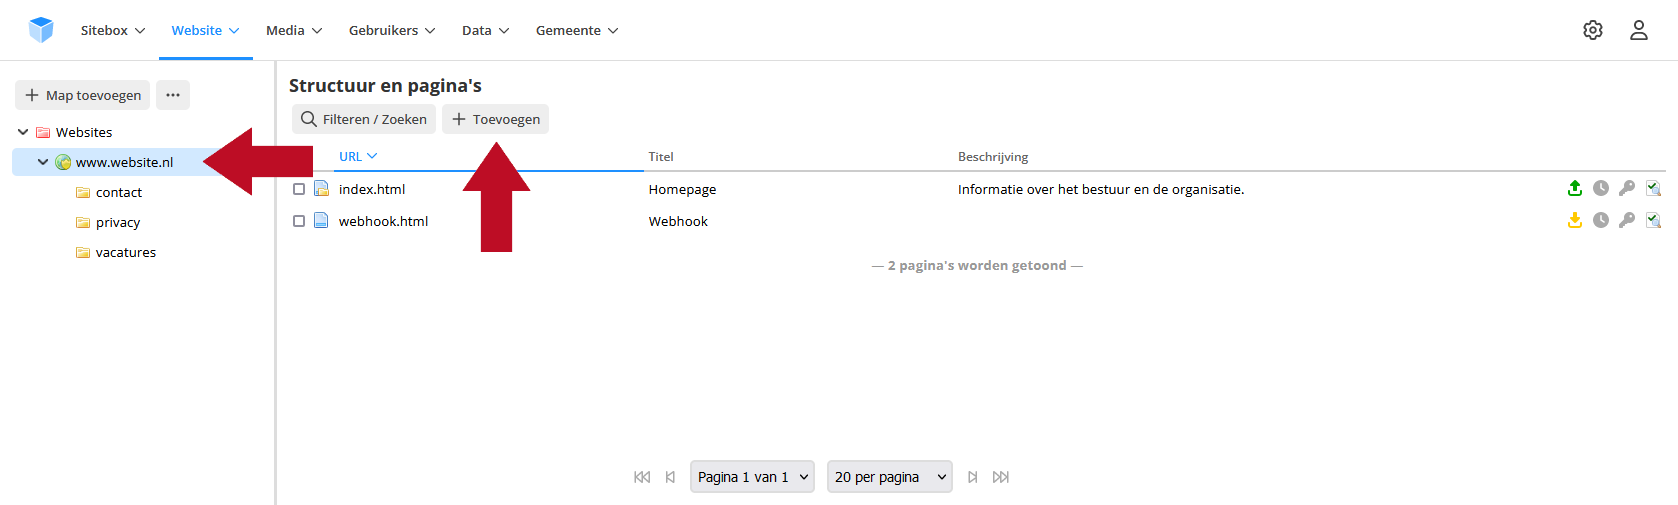
Task: Click the Sitebox cube logo
Action: coord(41,30)
